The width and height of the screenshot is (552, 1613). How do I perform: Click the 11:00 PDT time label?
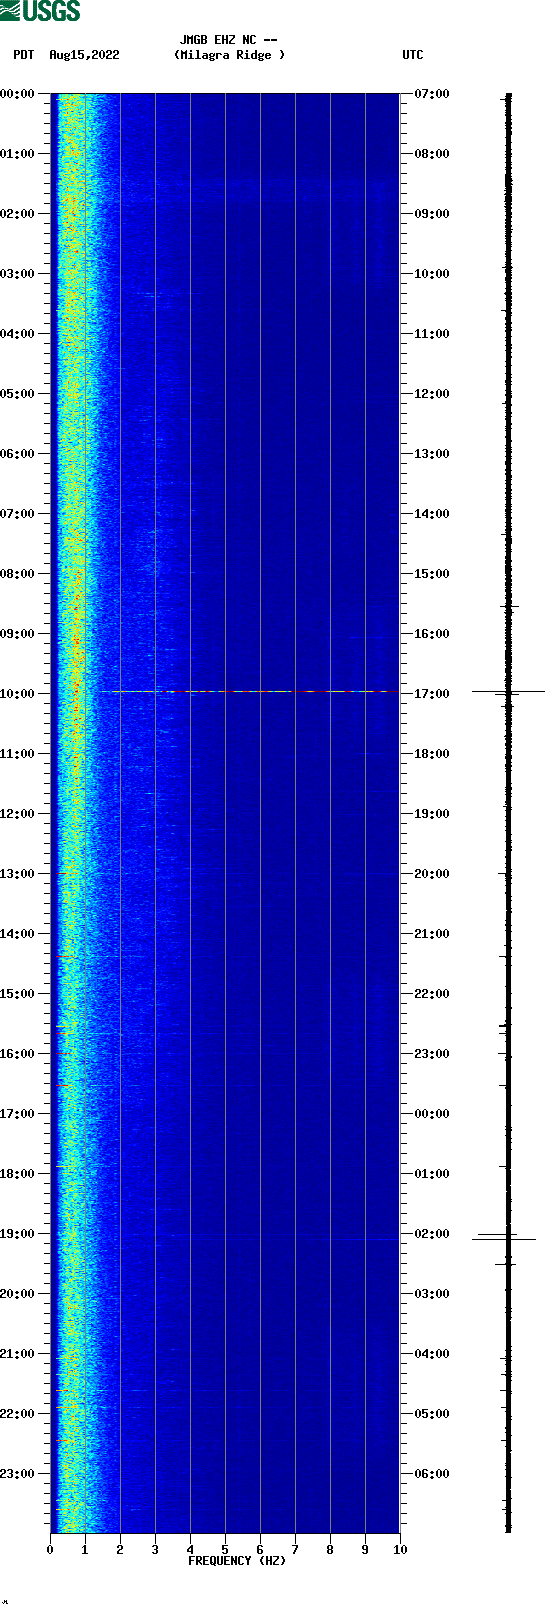pos(18,754)
